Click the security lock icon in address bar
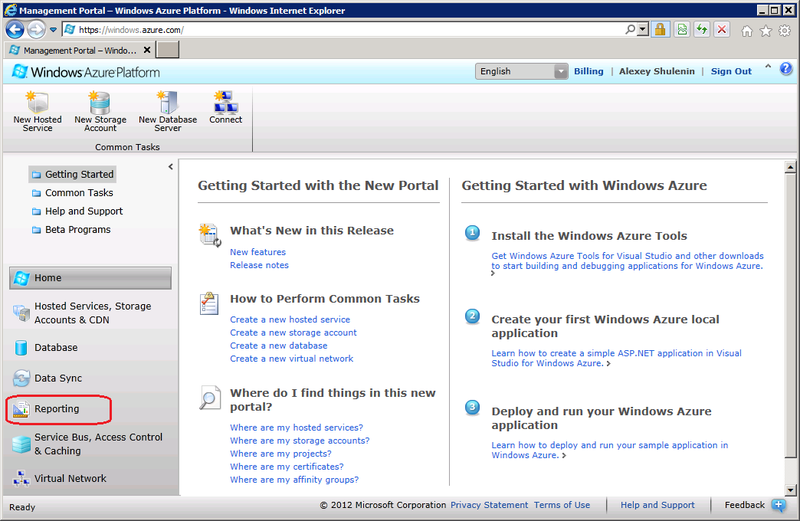 click(660, 30)
